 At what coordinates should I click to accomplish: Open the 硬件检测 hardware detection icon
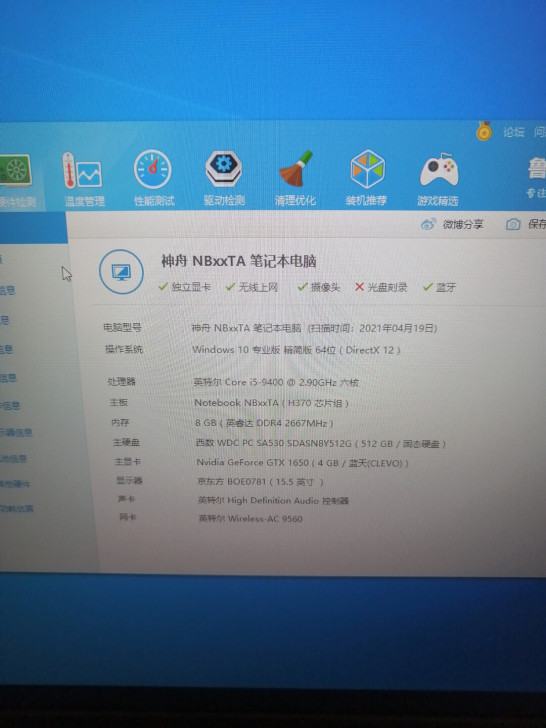pos(15,171)
